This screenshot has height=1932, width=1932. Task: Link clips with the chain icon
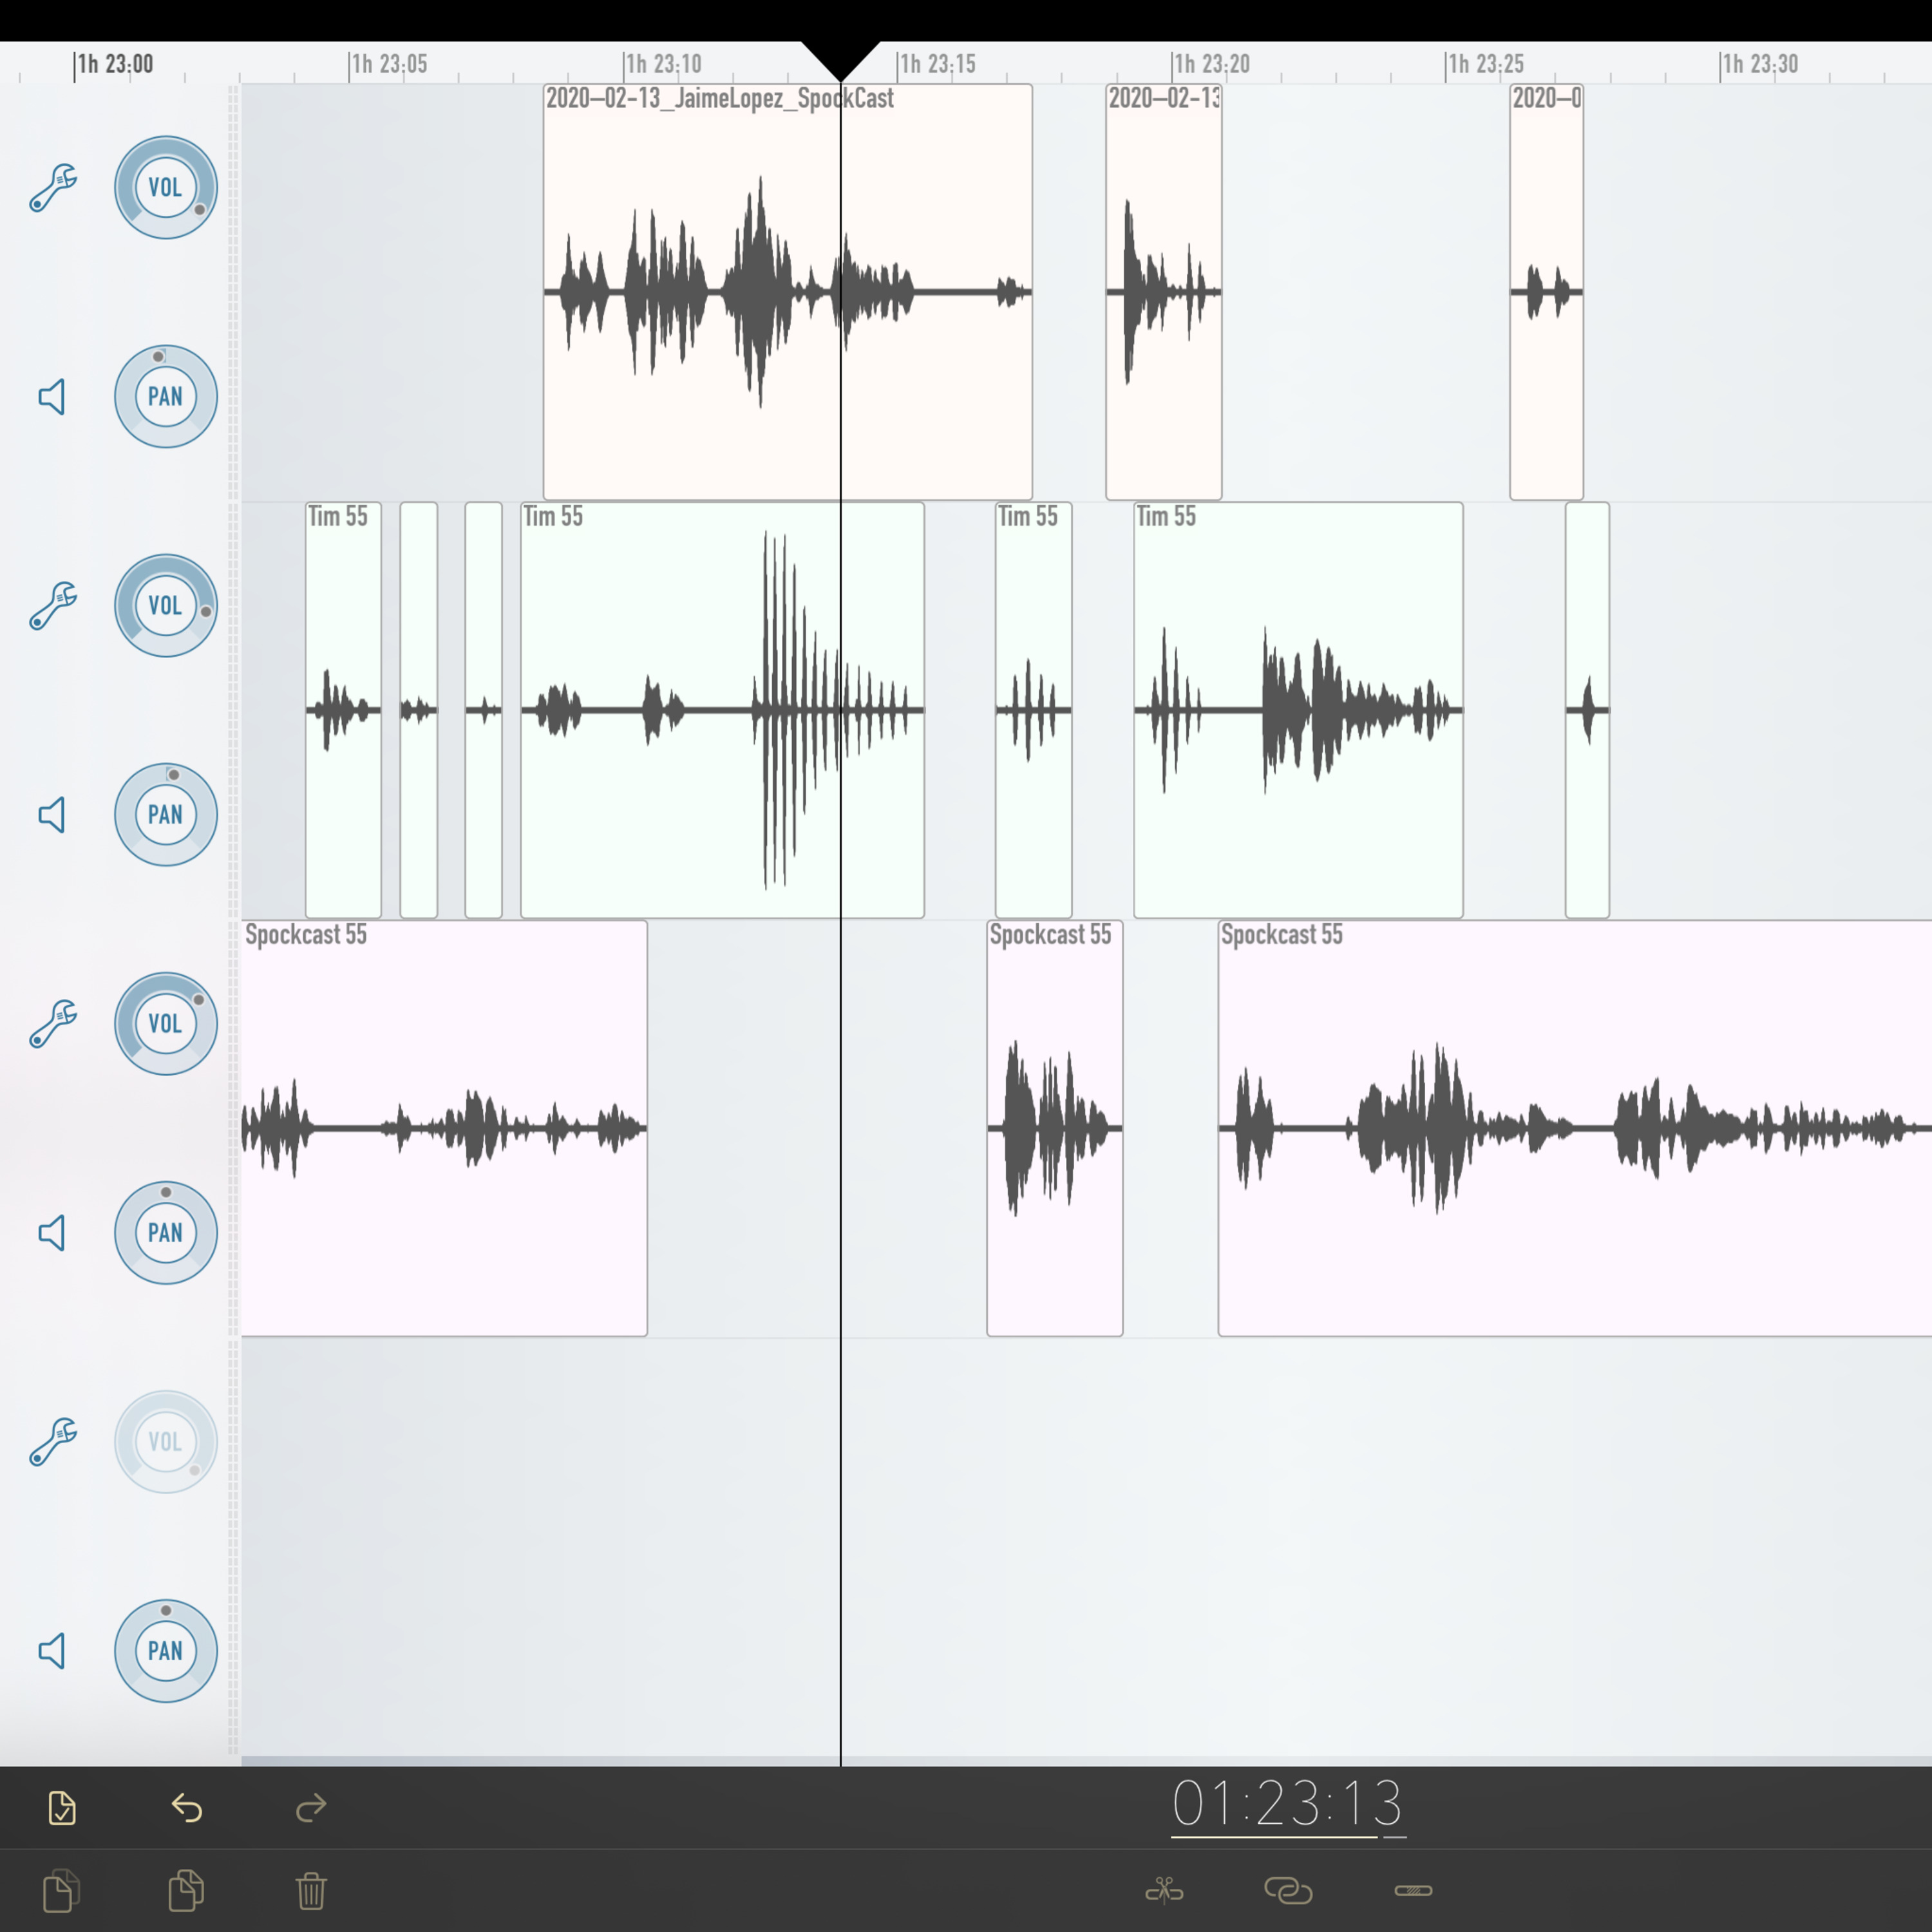(x=1288, y=1890)
